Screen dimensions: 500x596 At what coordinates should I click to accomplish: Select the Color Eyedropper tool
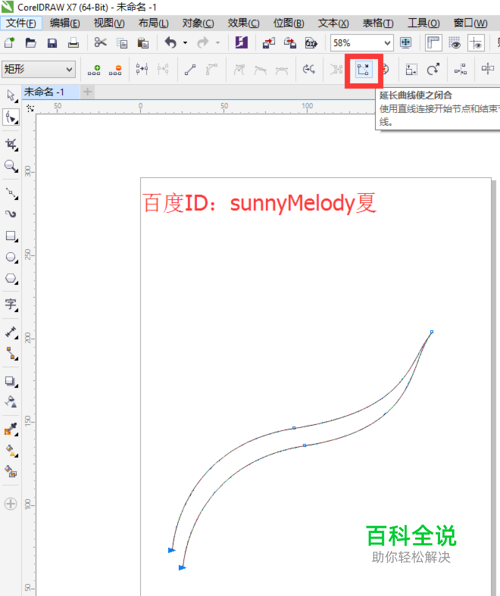coord(11,430)
